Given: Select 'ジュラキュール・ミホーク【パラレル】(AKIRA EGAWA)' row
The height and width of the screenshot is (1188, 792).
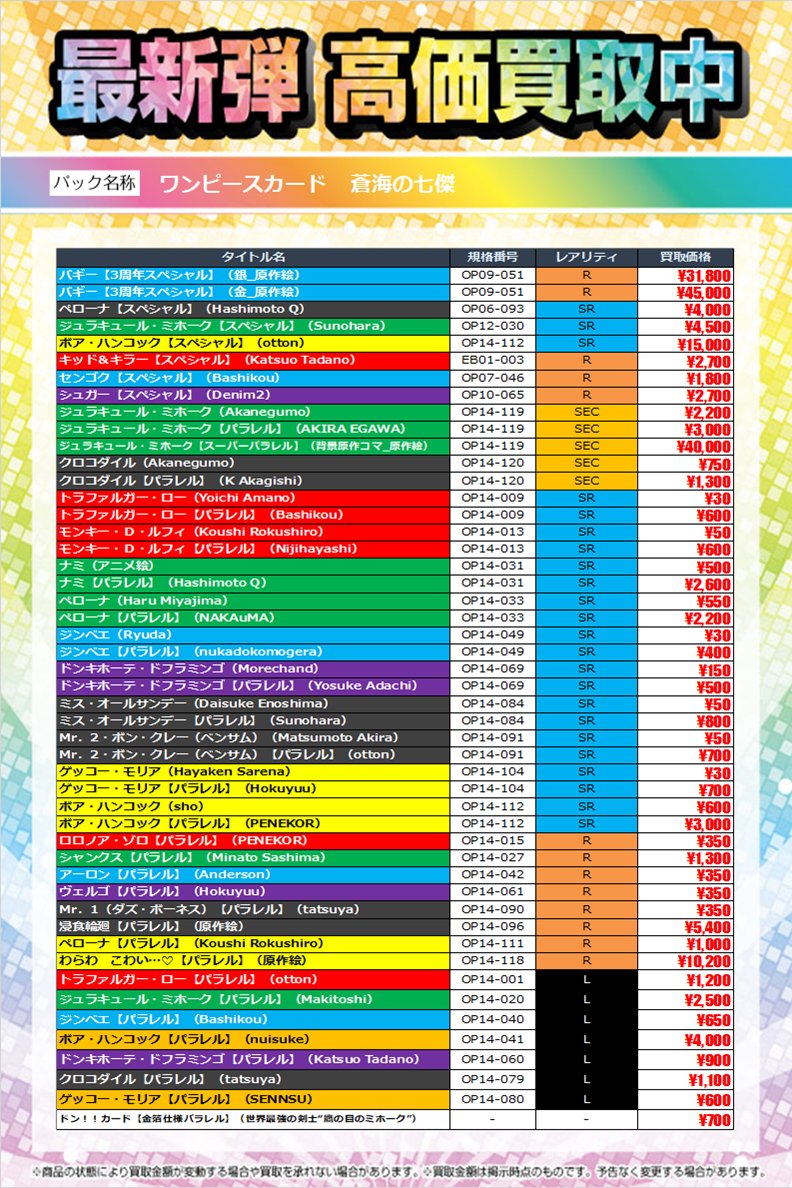Looking at the screenshot, I should click(x=395, y=429).
